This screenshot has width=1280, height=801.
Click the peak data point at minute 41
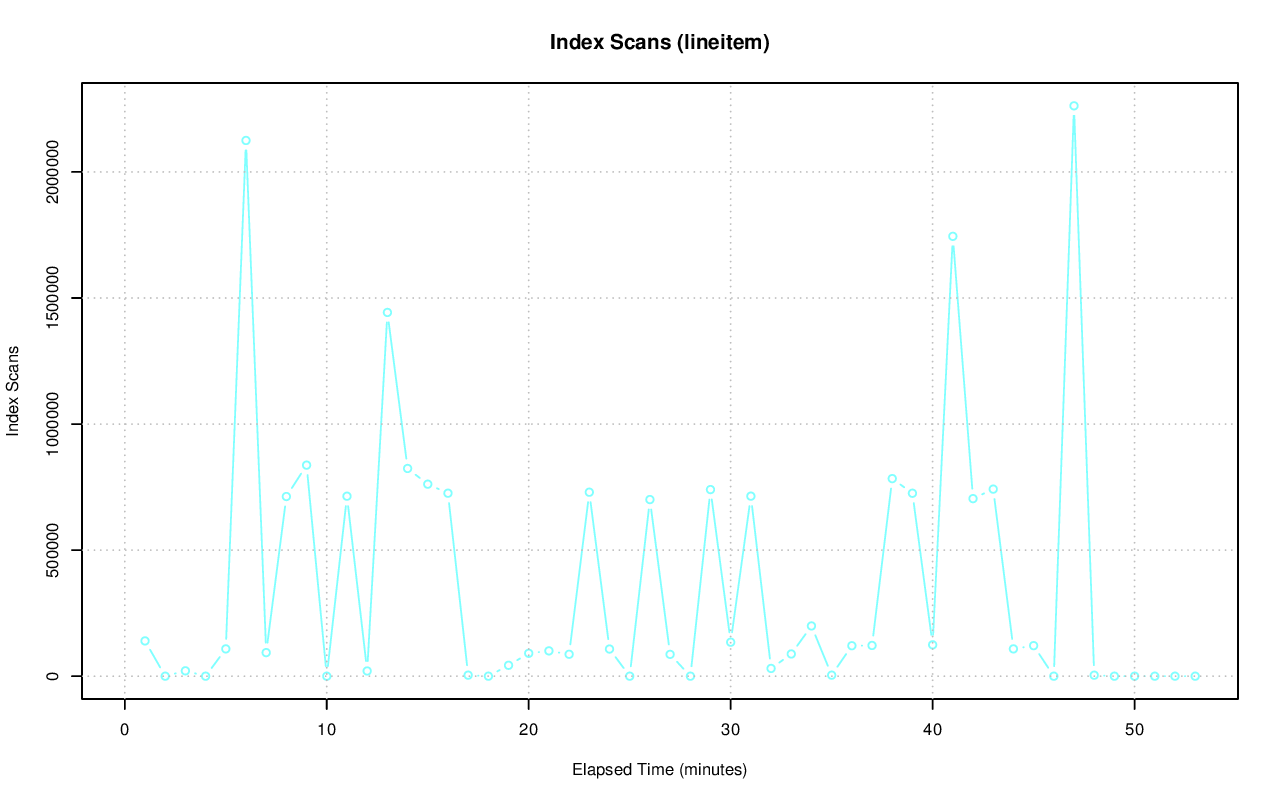[x=953, y=237]
